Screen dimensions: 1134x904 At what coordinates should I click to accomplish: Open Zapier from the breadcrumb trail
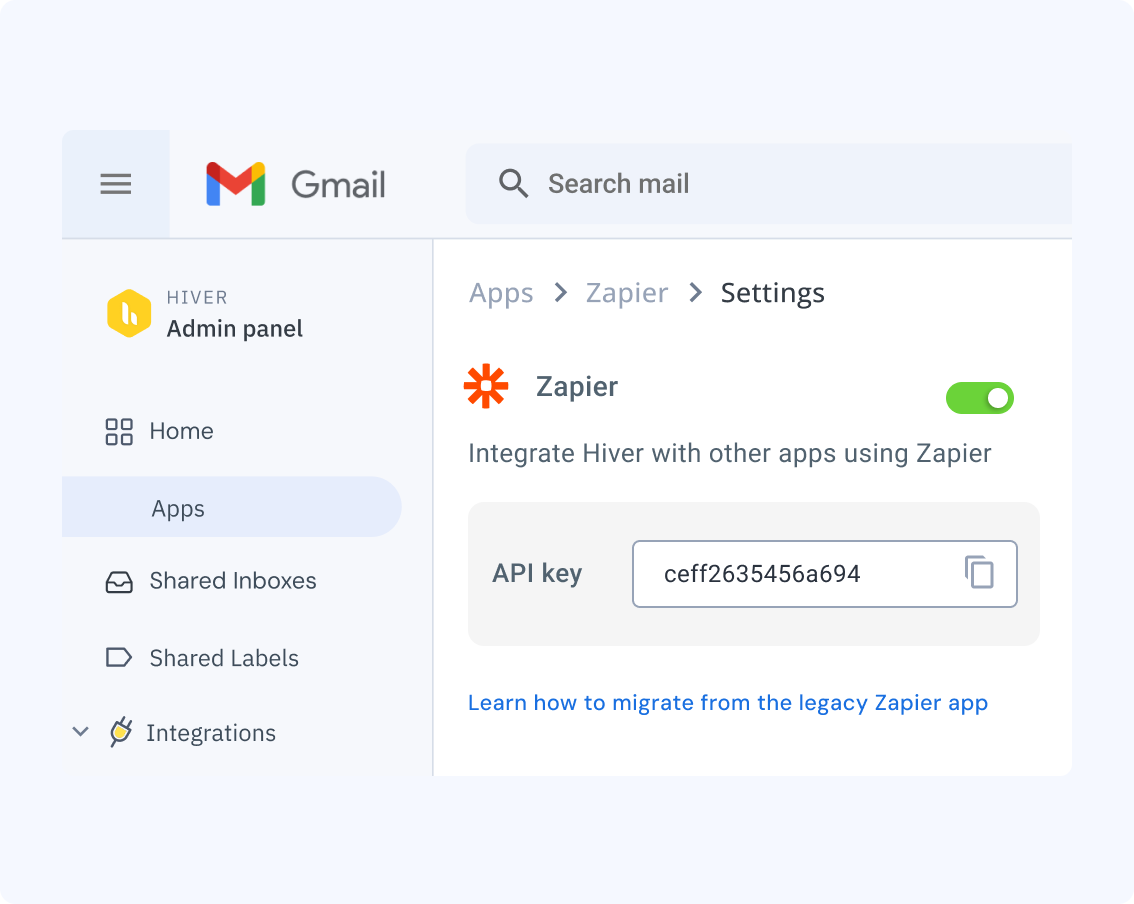click(627, 292)
